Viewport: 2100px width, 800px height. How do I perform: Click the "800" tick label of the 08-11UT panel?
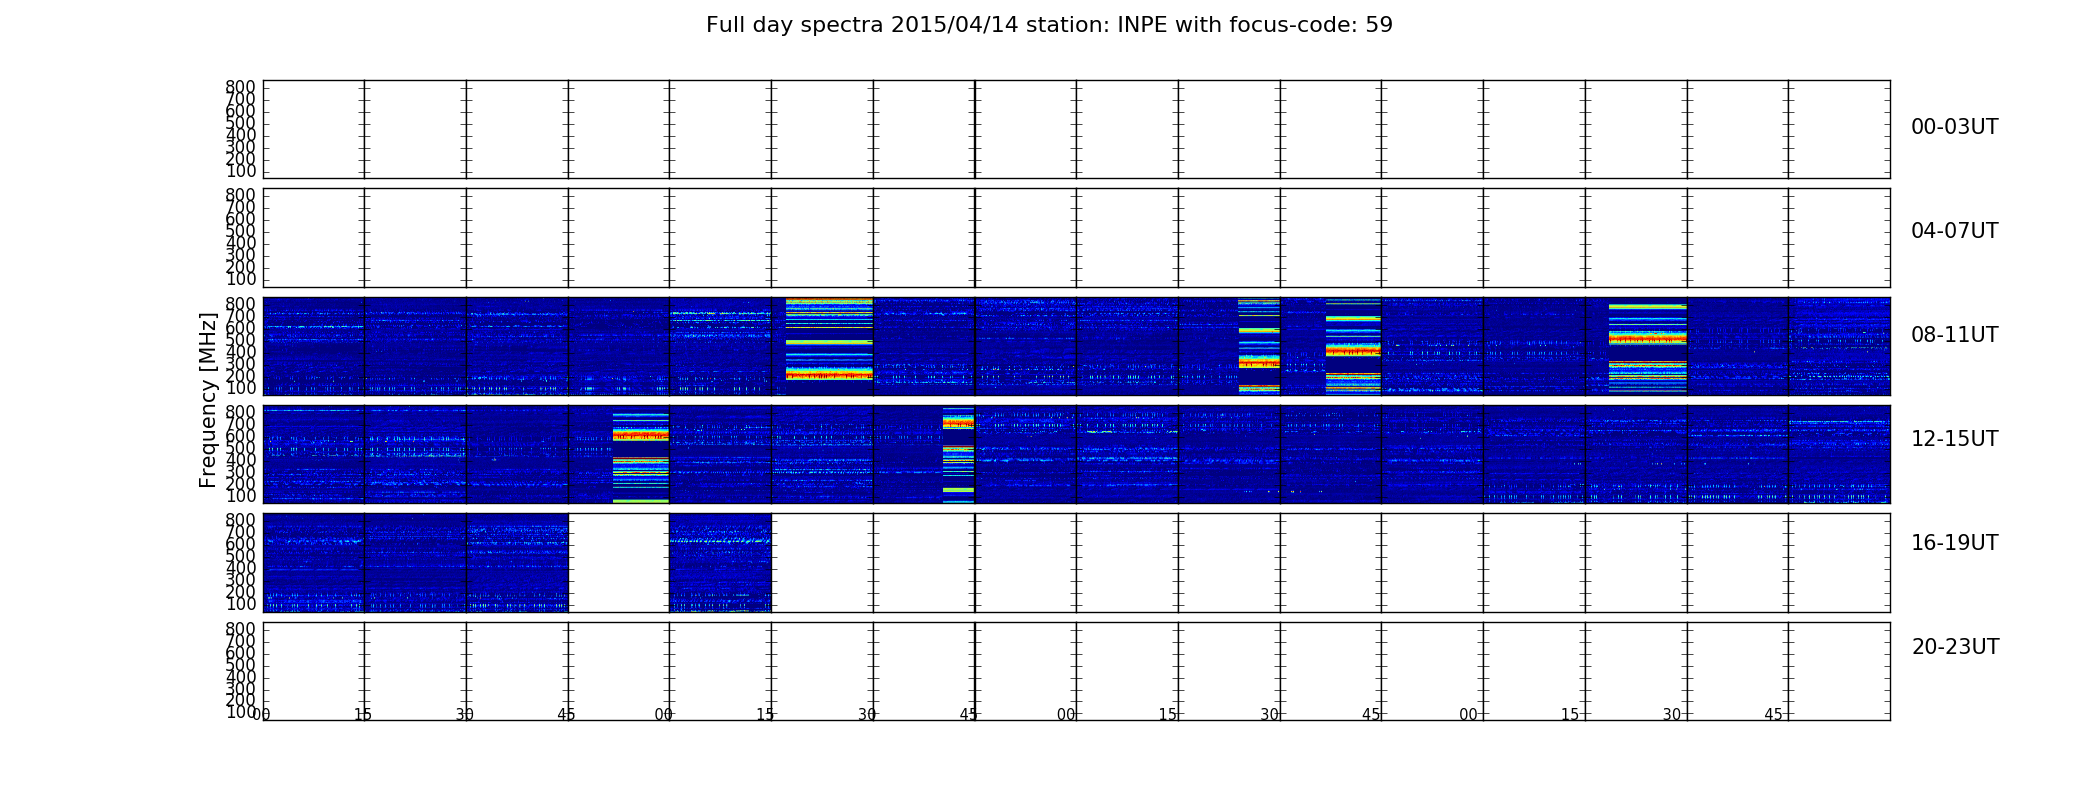(x=241, y=304)
